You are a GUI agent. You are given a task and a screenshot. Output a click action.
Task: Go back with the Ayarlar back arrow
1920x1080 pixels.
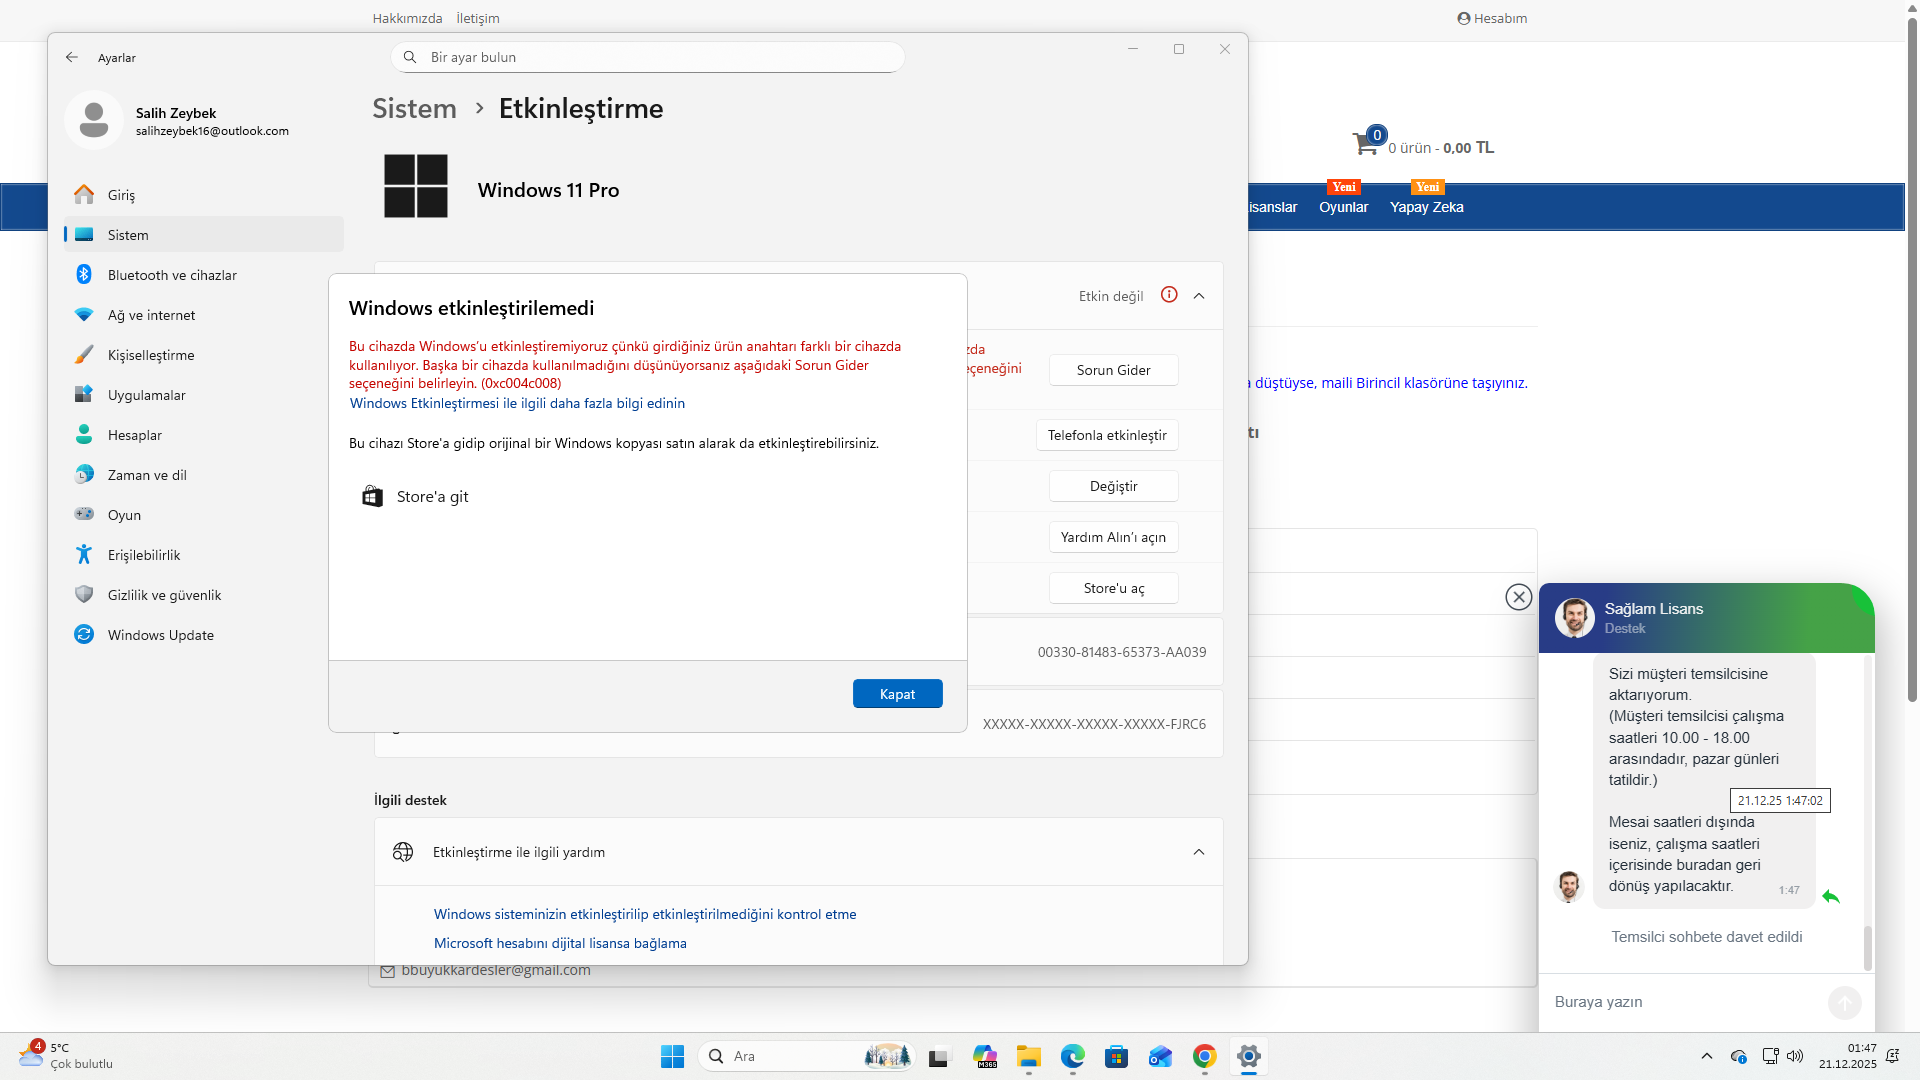coord(72,57)
